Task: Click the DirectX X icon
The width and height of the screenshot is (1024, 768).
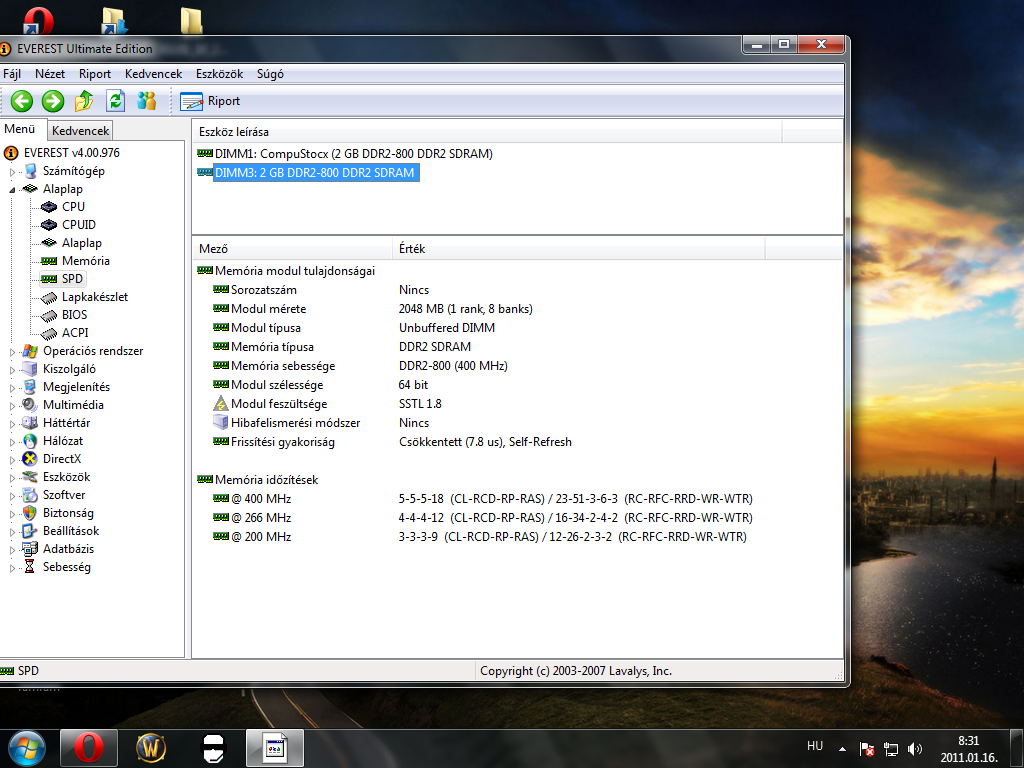Action: coord(30,459)
